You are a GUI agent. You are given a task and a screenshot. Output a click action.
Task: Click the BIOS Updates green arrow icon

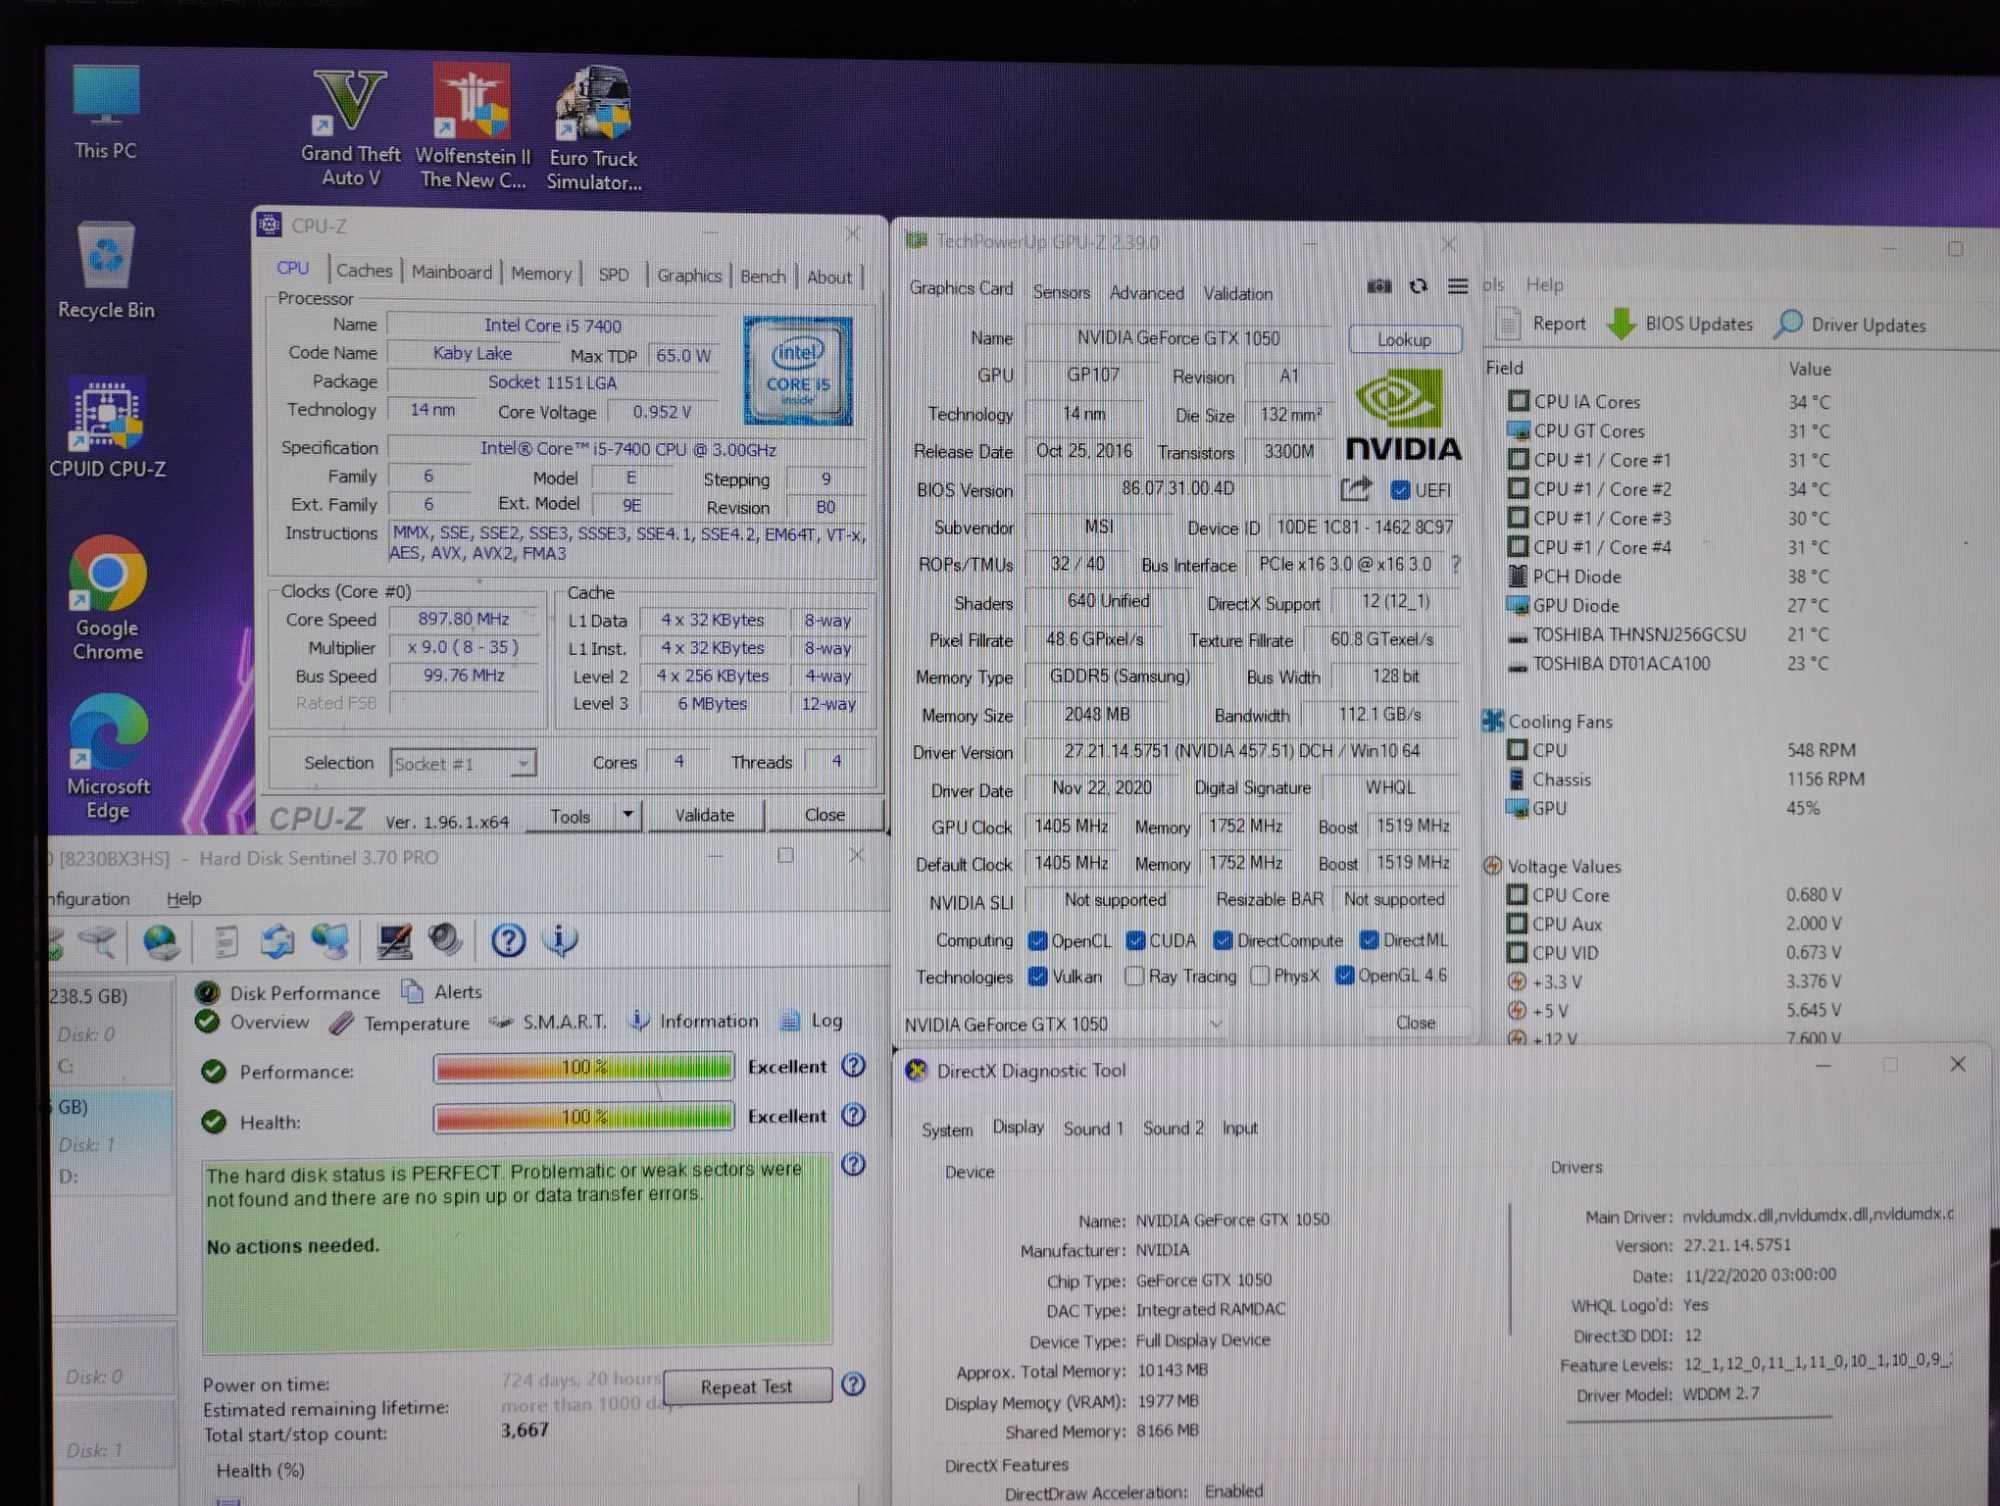coord(1622,324)
